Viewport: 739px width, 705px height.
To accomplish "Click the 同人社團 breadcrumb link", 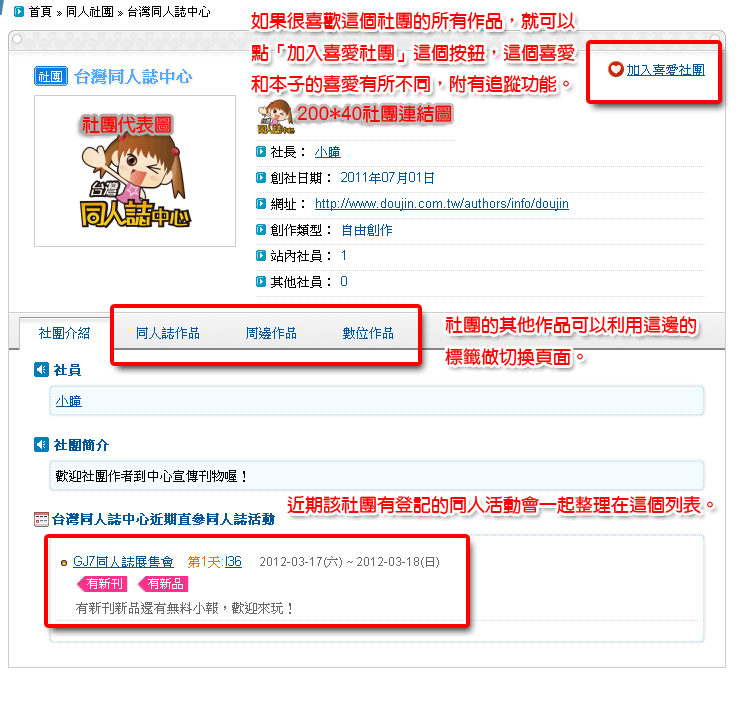I will 90,12.
